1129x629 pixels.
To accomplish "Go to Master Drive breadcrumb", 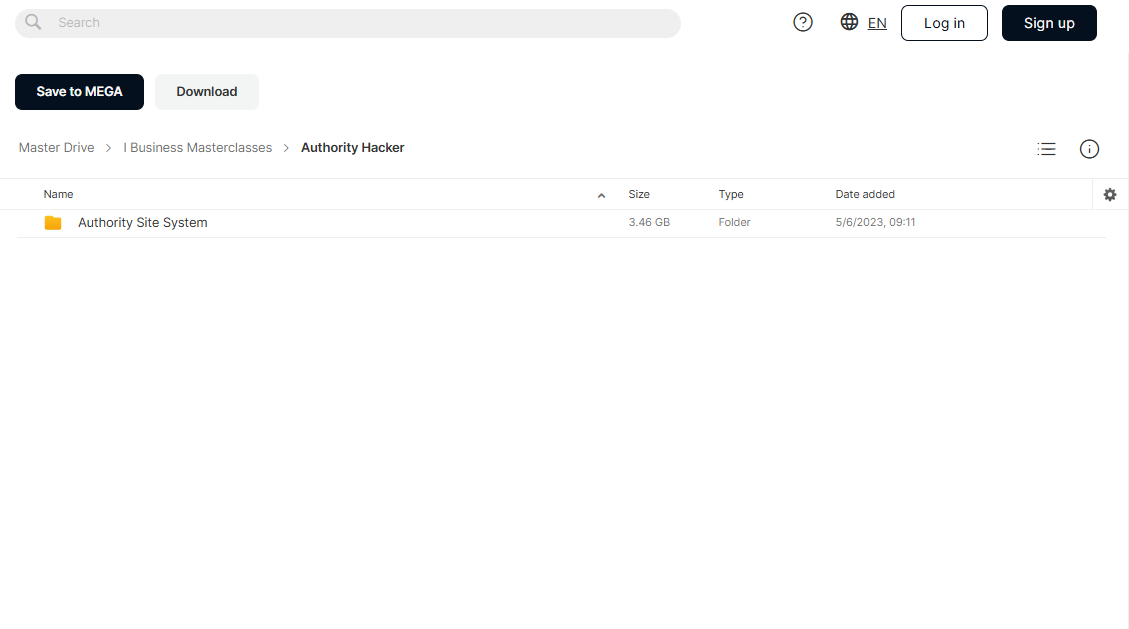I will click(x=56, y=148).
